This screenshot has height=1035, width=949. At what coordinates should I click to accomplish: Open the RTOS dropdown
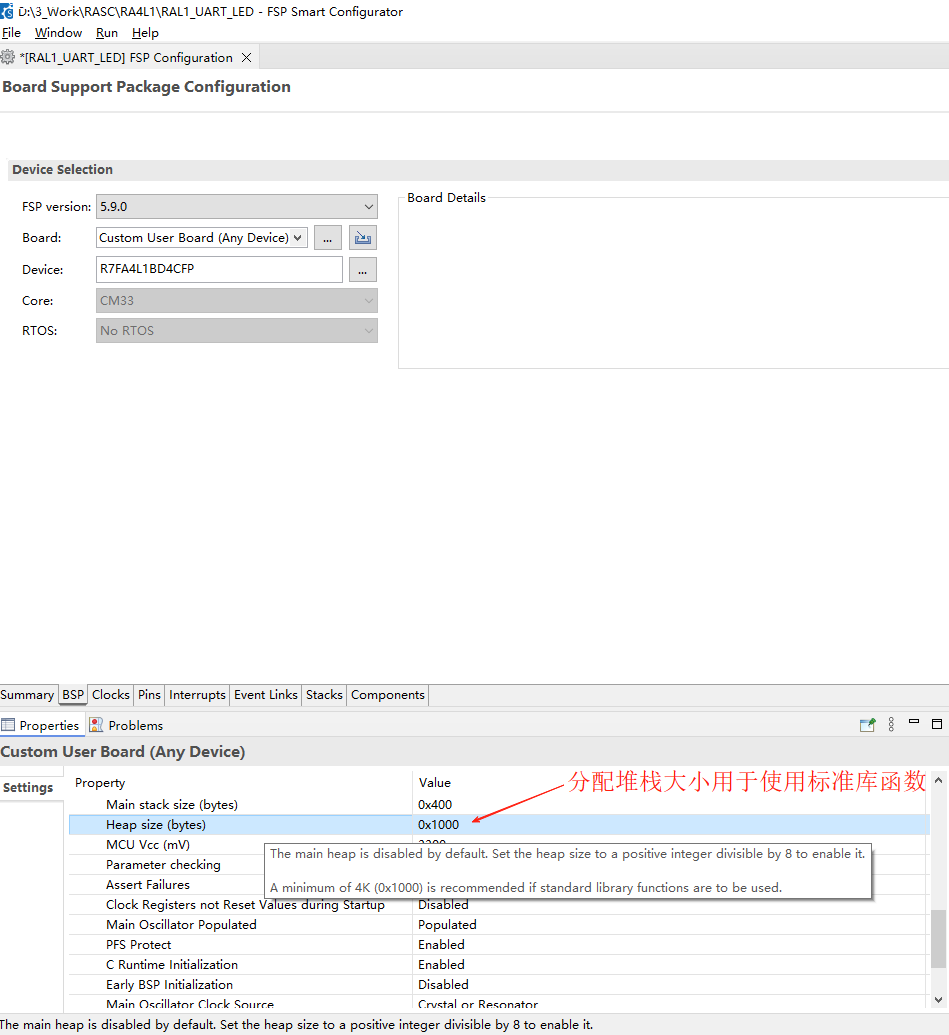pyautogui.click(x=237, y=331)
